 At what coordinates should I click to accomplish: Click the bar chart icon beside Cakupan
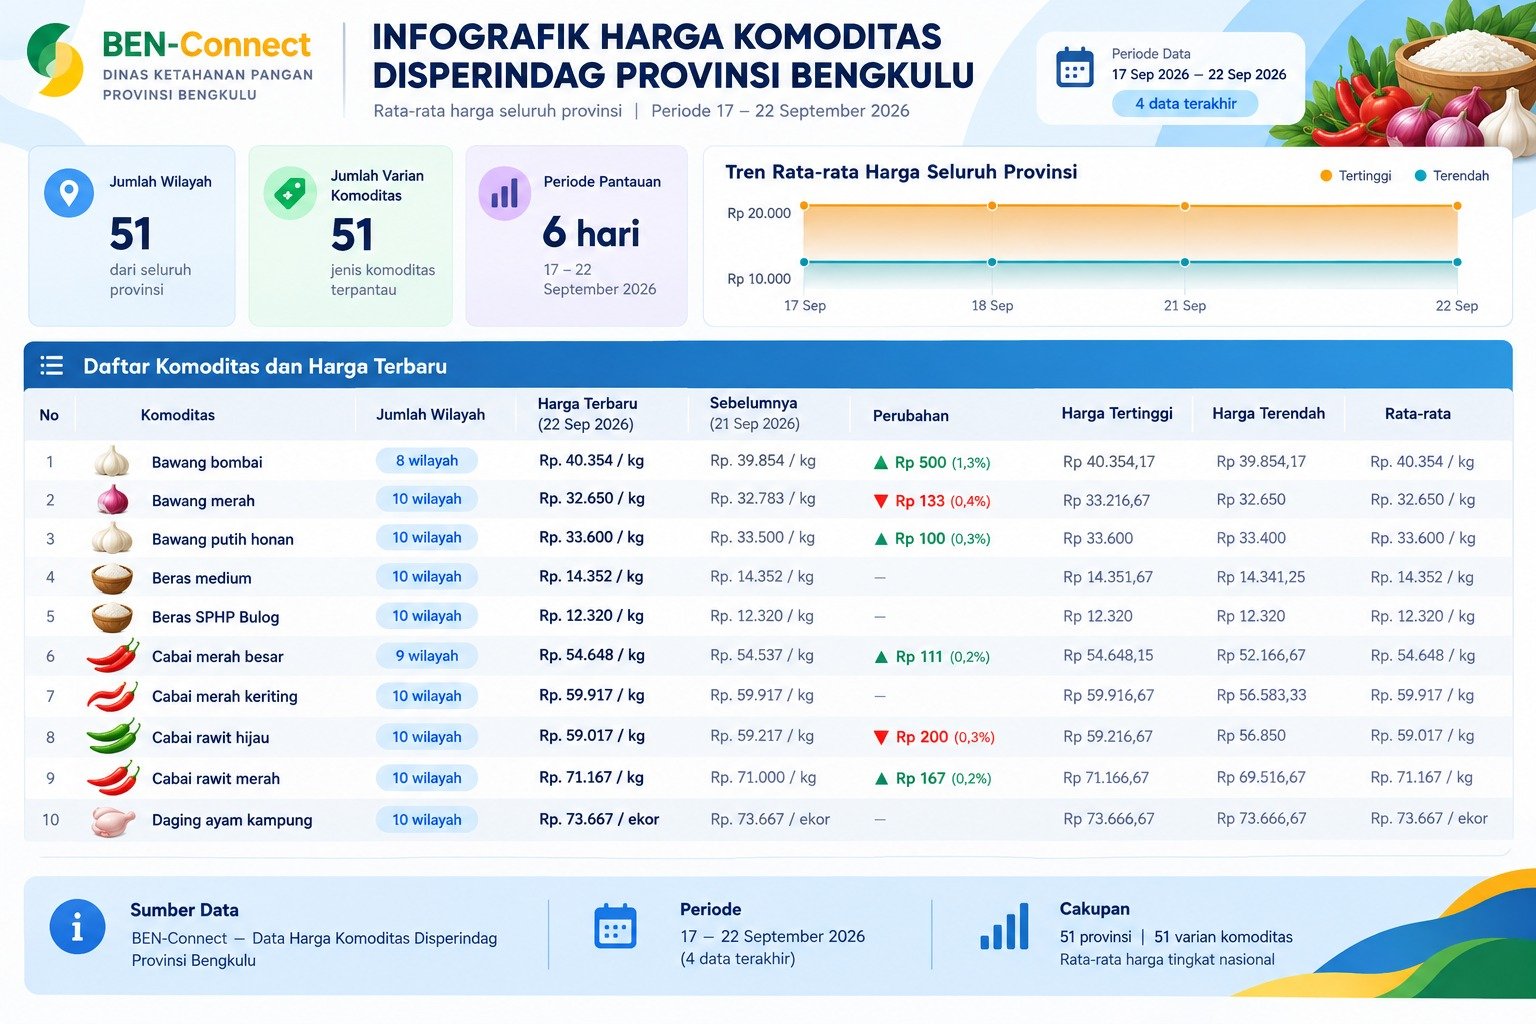(x=1004, y=926)
